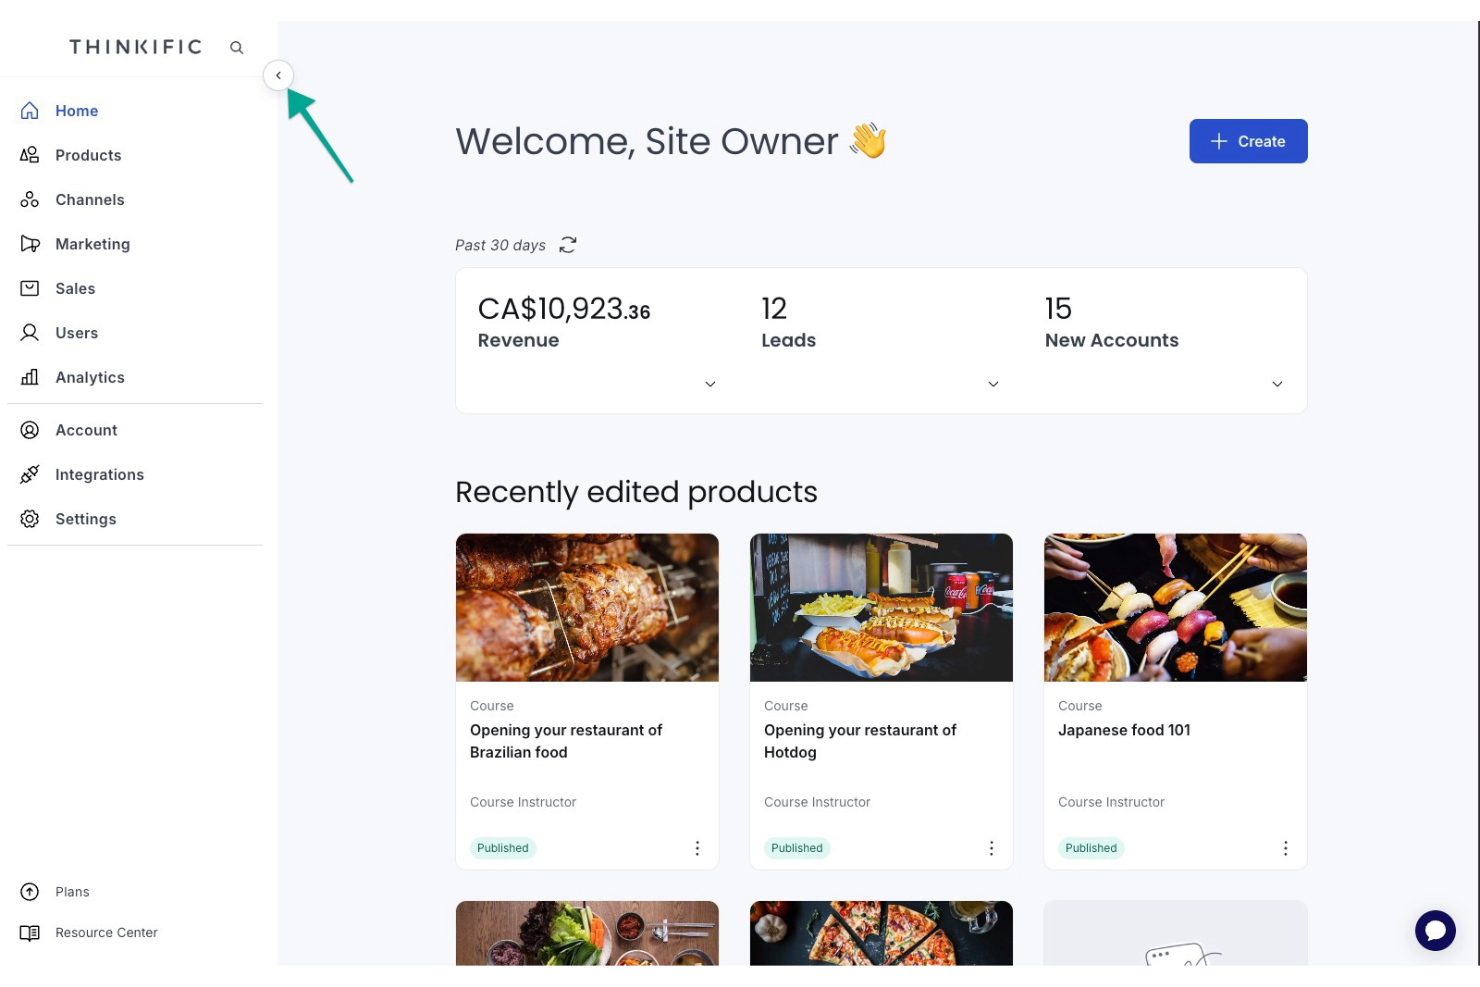Image resolution: width=1480 pixels, height=987 pixels.
Task: Open the Marketing section
Action: coord(93,244)
